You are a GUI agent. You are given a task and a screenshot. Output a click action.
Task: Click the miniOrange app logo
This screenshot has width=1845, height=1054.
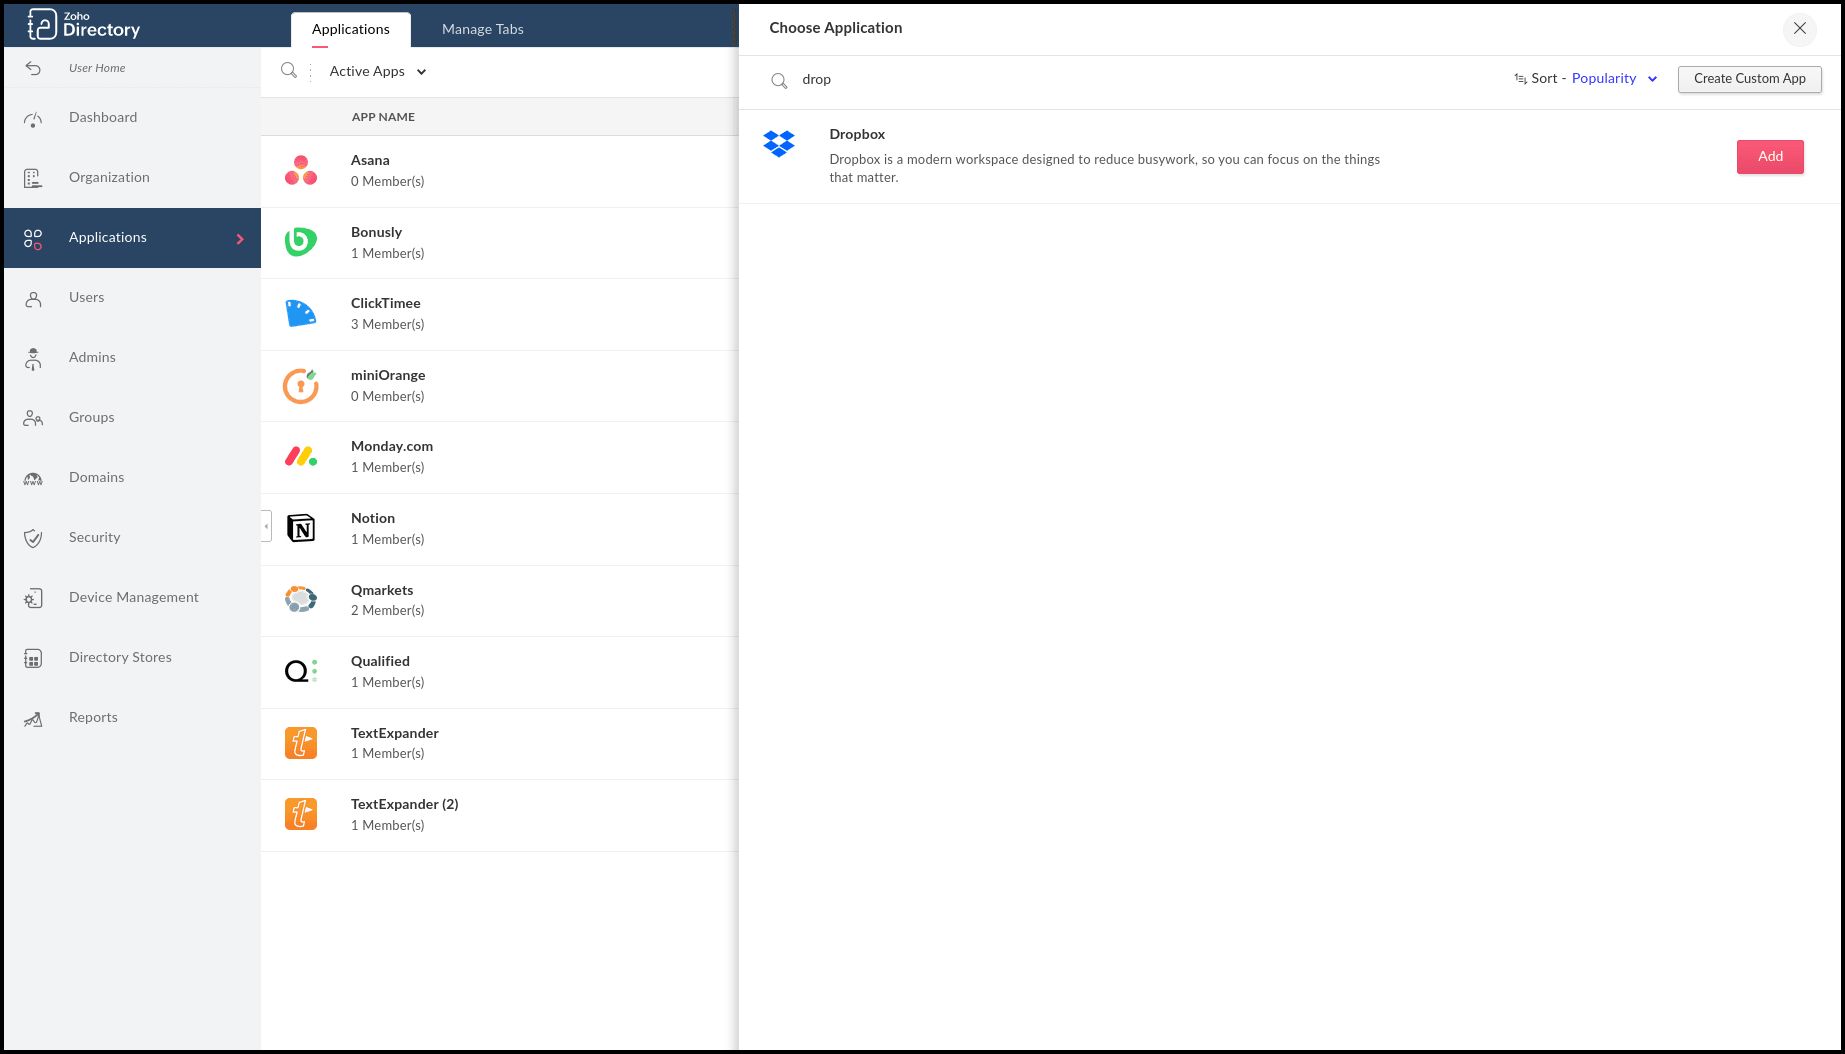pyautogui.click(x=301, y=386)
